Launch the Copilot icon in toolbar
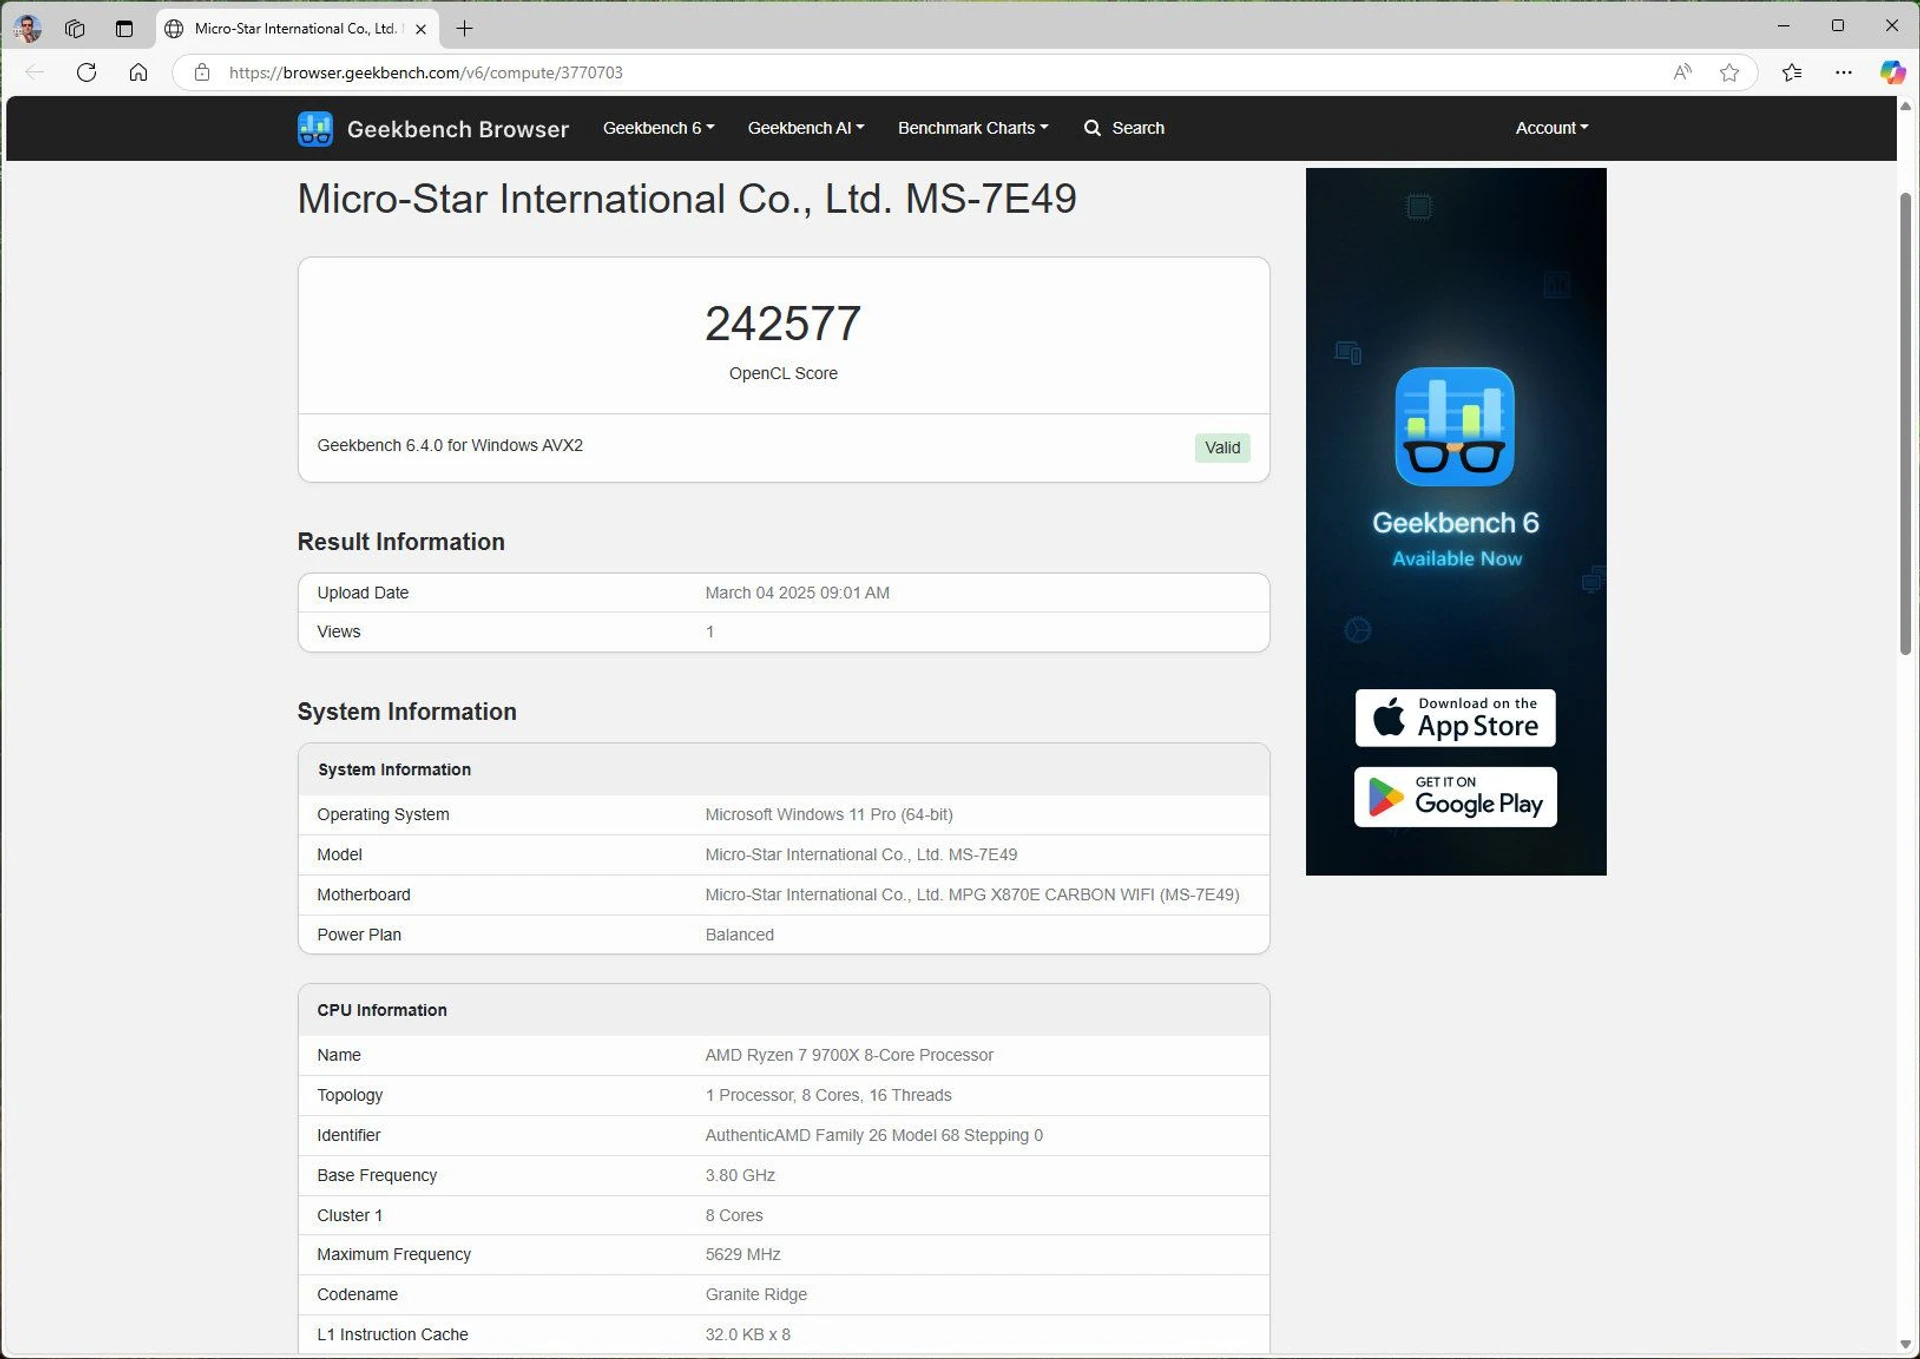Screen dimensions: 1920x1359 (1892, 72)
